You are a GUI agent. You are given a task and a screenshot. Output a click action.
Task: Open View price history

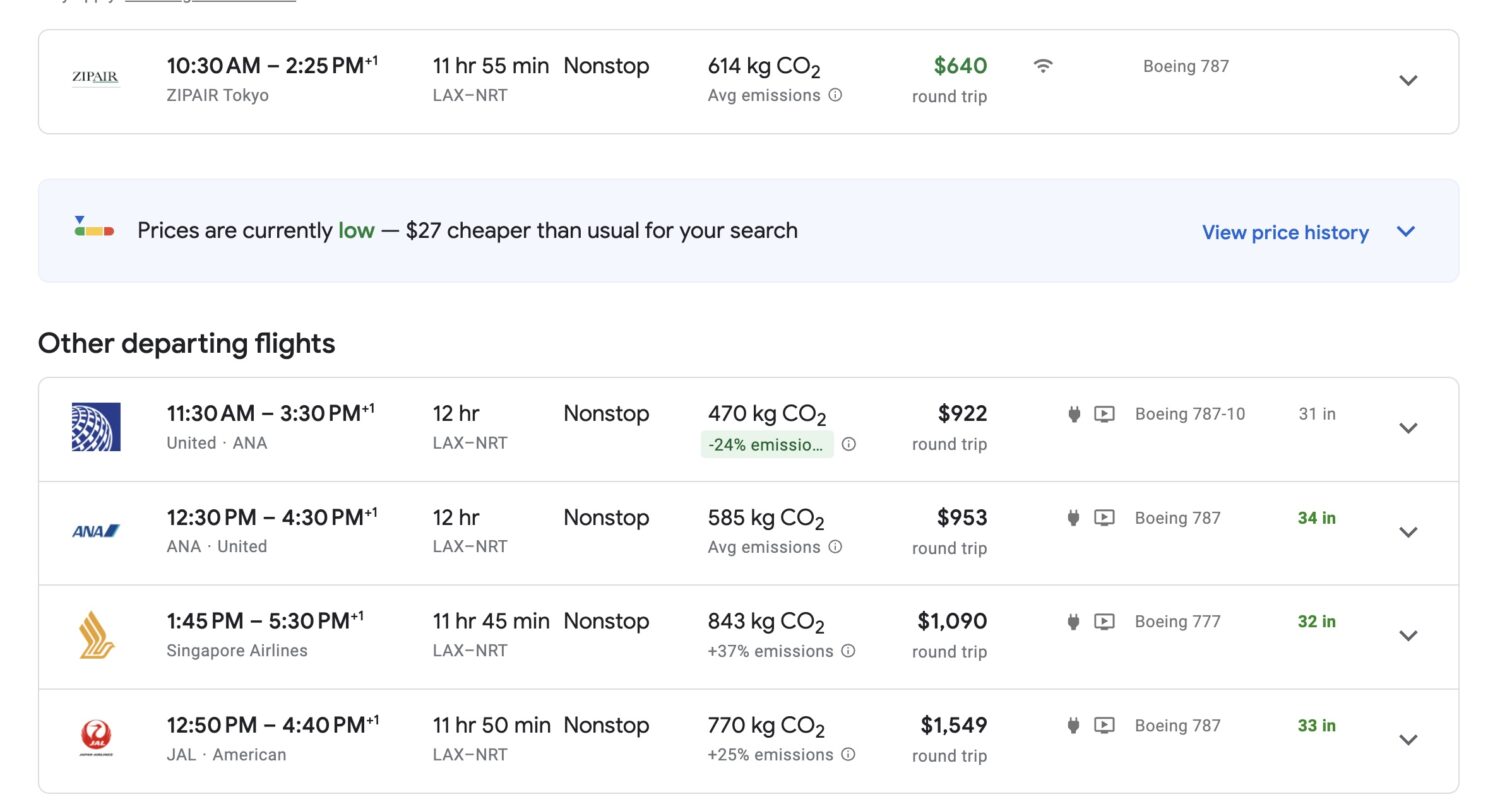coord(1284,231)
